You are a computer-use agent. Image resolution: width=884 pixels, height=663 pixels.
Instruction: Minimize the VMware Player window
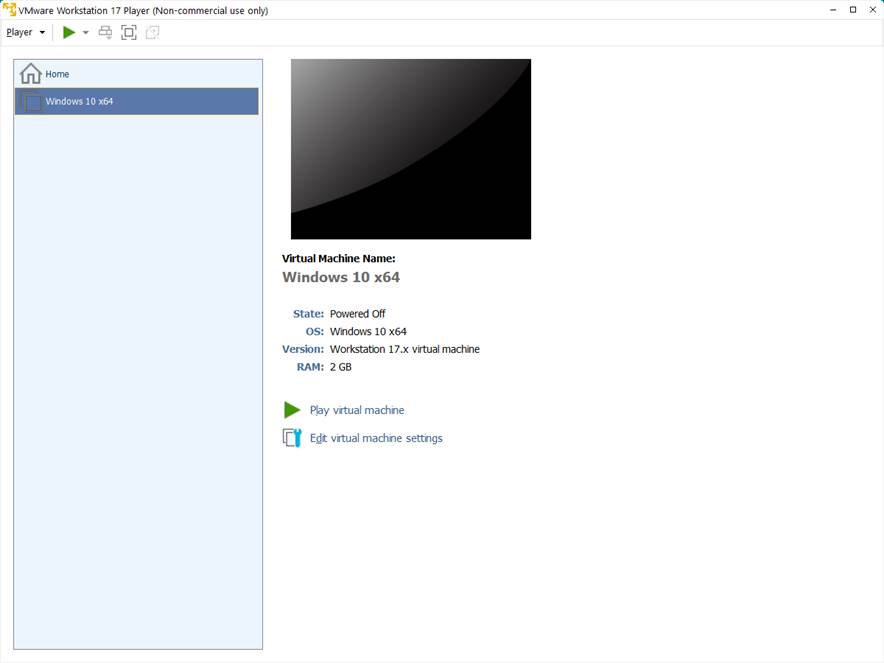(832, 10)
